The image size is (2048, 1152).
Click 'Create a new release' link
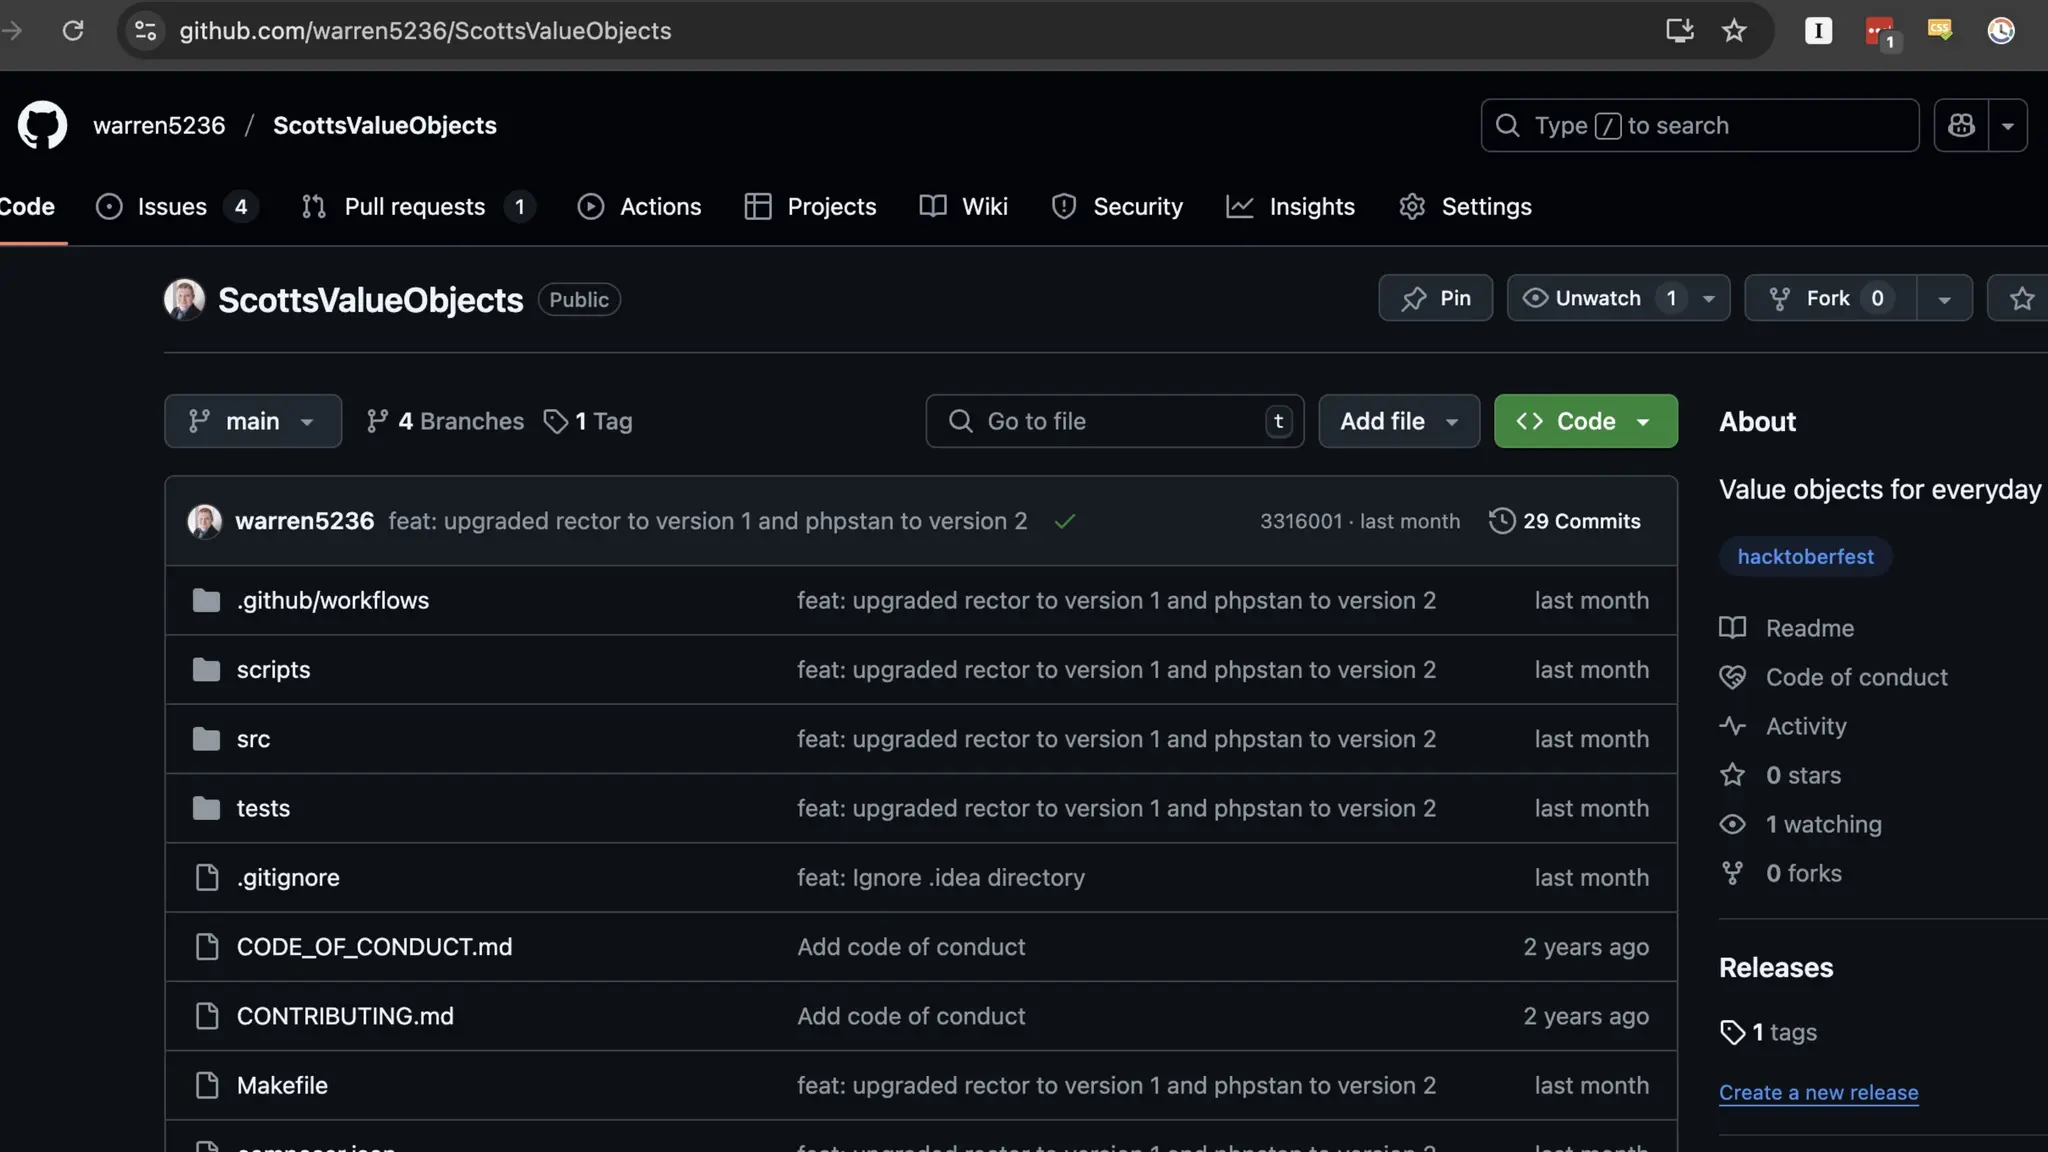pos(1818,1092)
